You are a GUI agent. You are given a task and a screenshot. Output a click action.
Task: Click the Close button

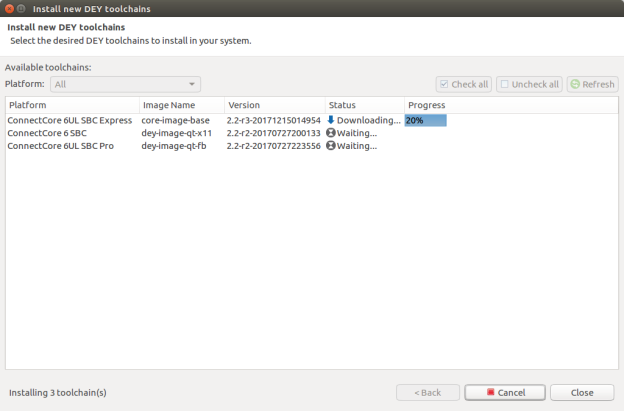coord(582,392)
